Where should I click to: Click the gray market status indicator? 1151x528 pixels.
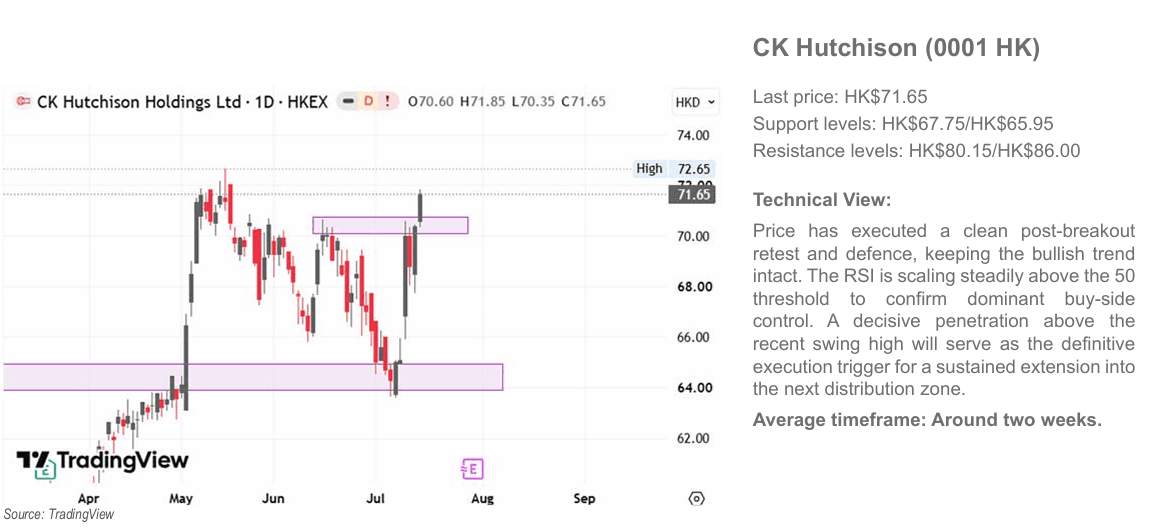(349, 101)
